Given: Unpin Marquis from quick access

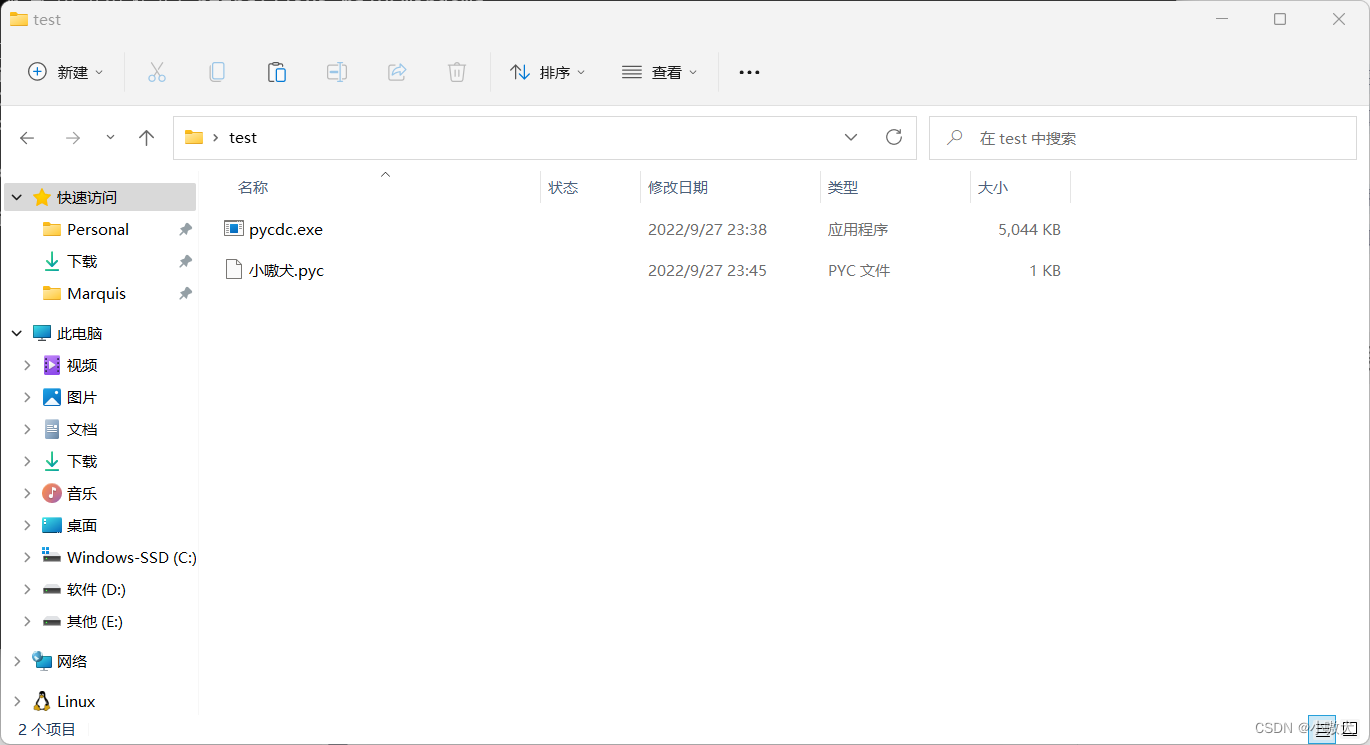Looking at the screenshot, I should click(185, 293).
